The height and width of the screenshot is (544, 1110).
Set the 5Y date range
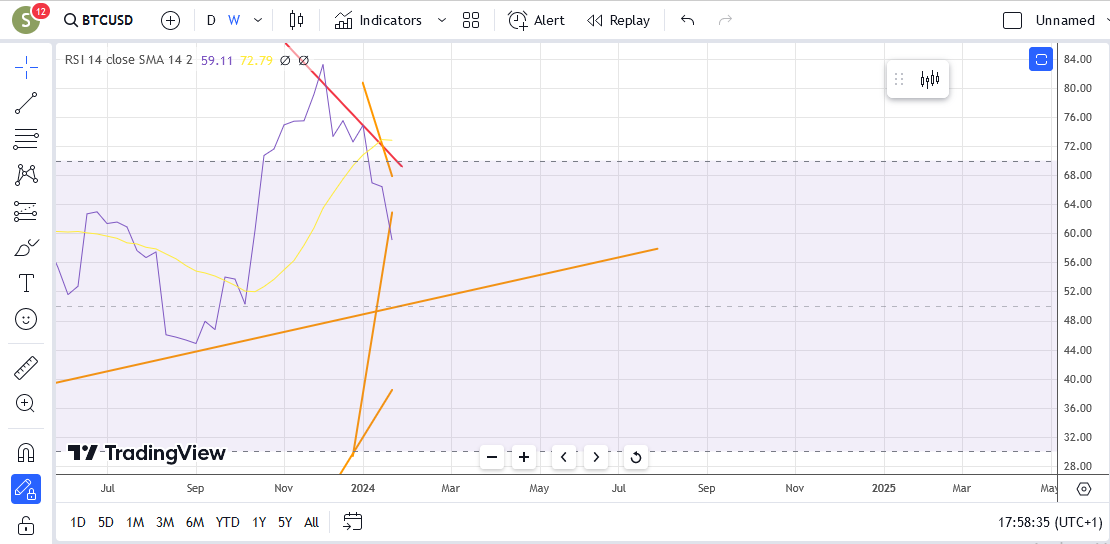[x=285, y=523]
